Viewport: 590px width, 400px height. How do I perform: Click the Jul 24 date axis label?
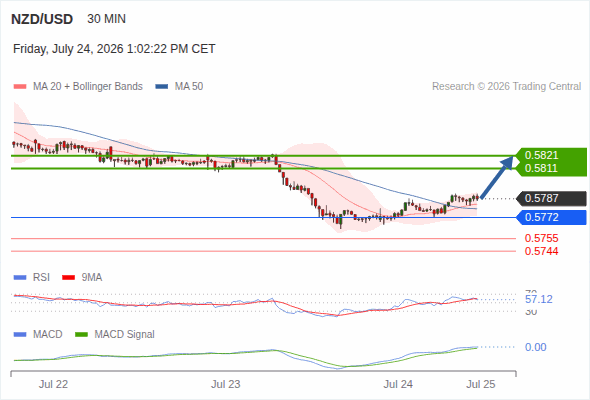(x=398, y=384)
